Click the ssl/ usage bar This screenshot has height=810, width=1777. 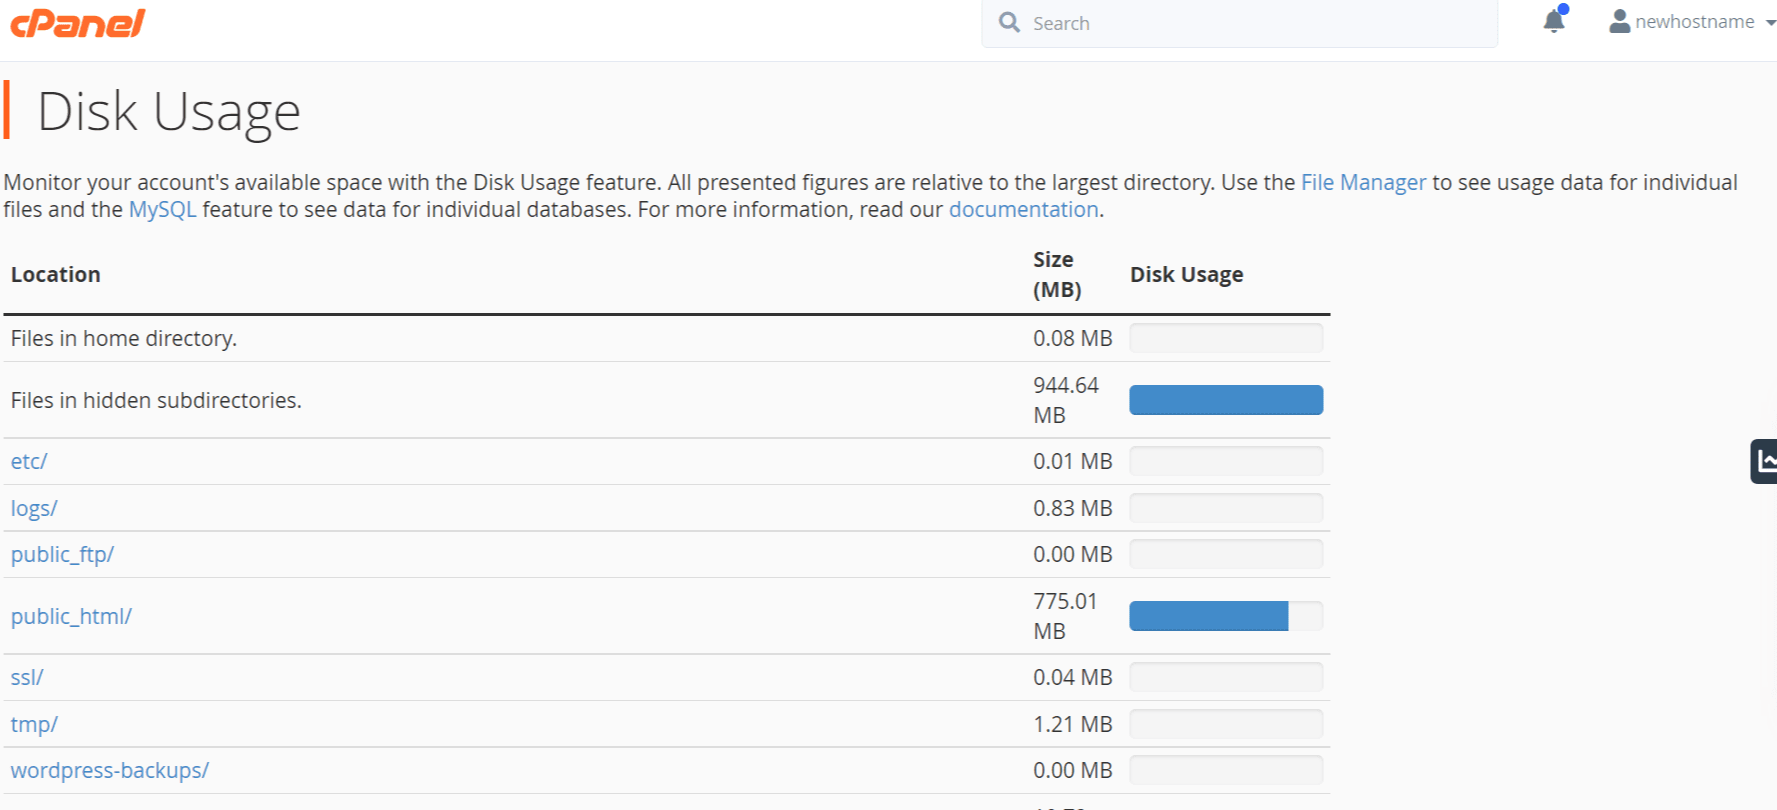[1226, 677]
